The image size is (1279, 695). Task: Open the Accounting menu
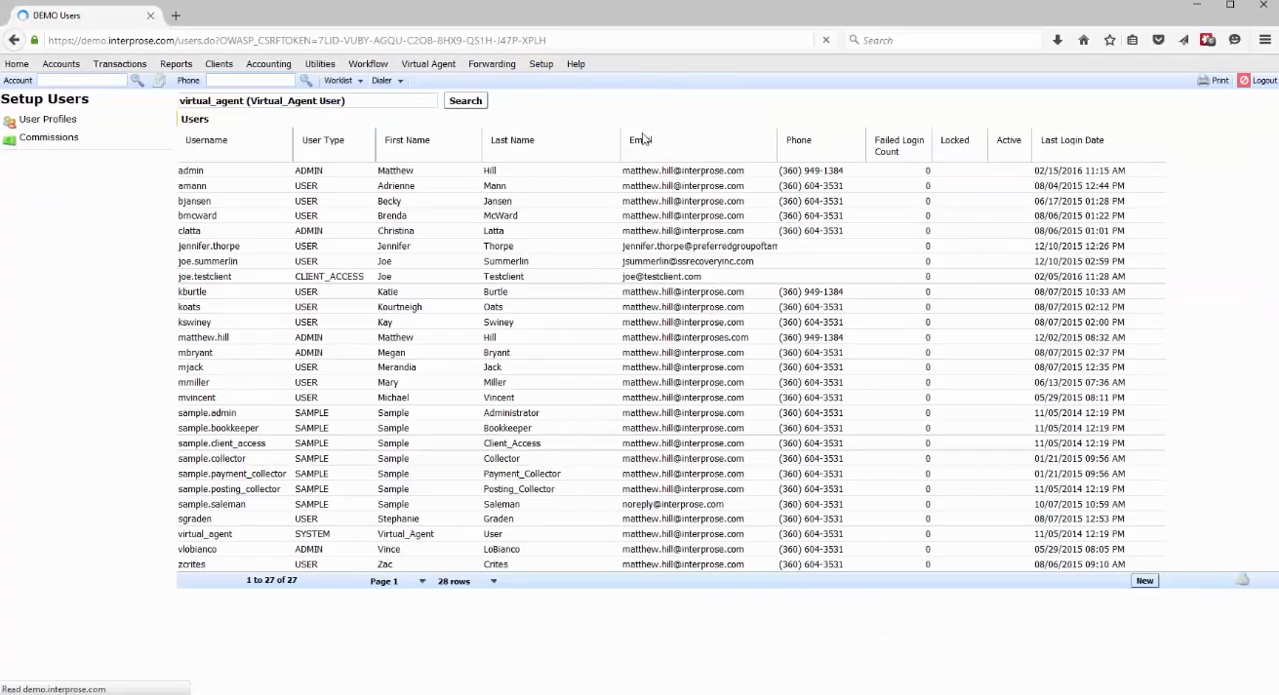(x=268, y=64)
